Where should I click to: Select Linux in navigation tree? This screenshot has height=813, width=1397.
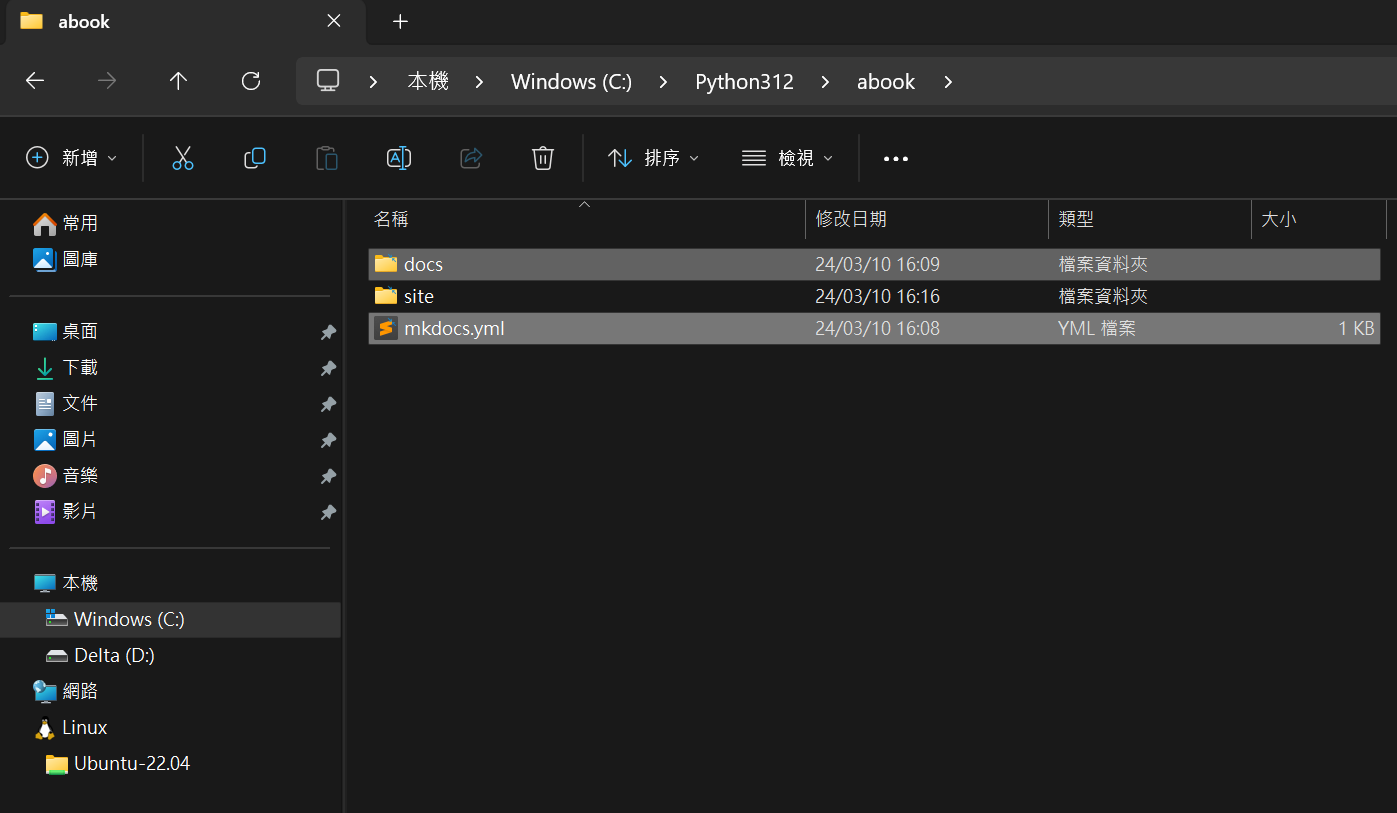84,727
